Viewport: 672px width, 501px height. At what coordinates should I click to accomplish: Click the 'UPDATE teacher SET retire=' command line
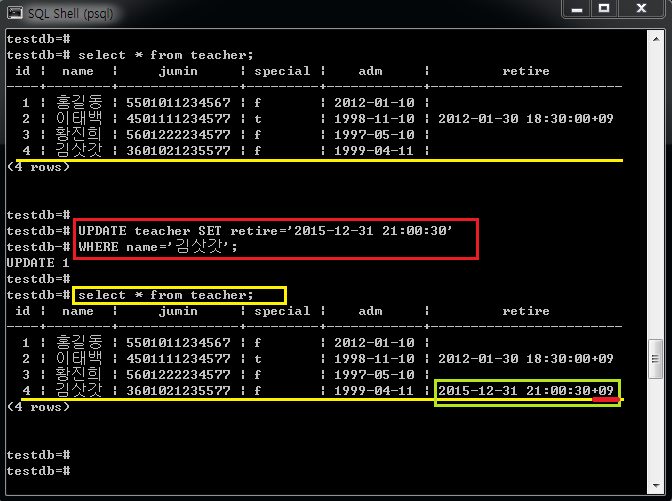point(265,231)
